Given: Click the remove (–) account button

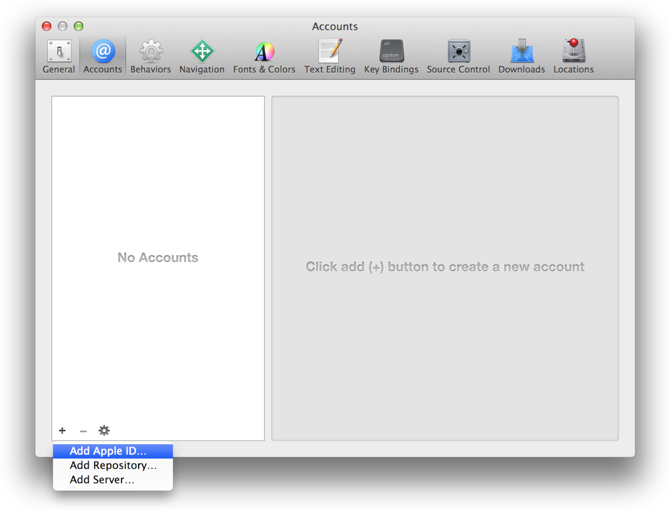Looking at the screenshot, I should pos(83,431).
